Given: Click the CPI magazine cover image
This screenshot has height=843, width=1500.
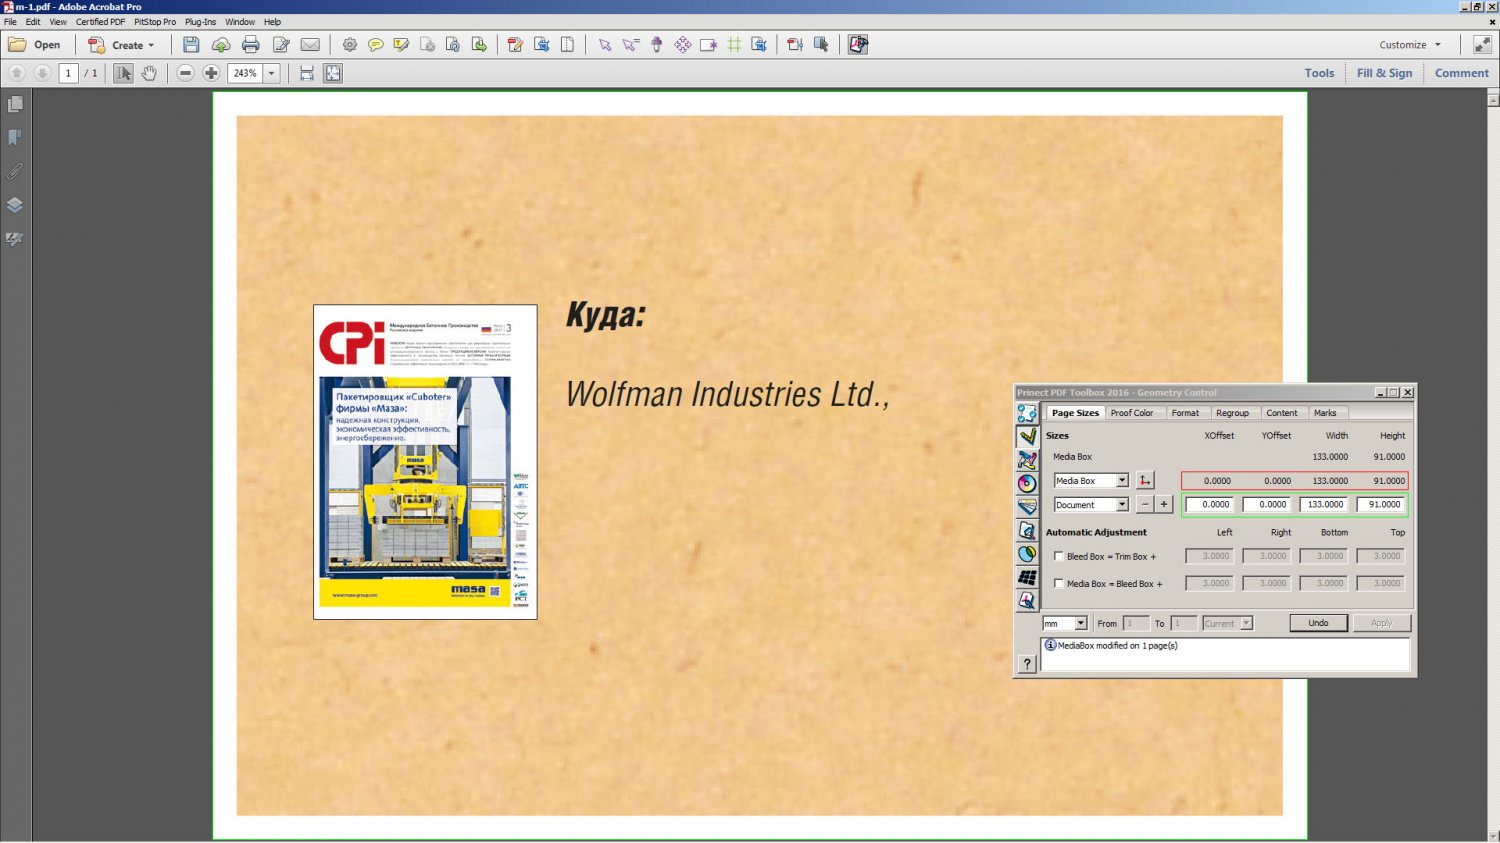Looking at the screenshot, I should tap(425, 462).
